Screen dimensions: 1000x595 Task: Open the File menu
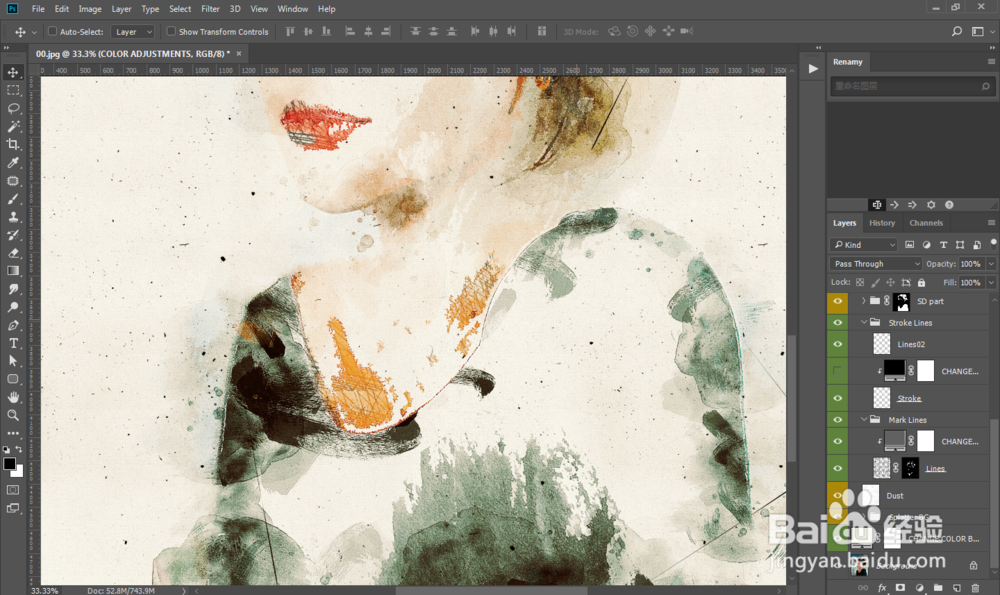tap(38, 9)
